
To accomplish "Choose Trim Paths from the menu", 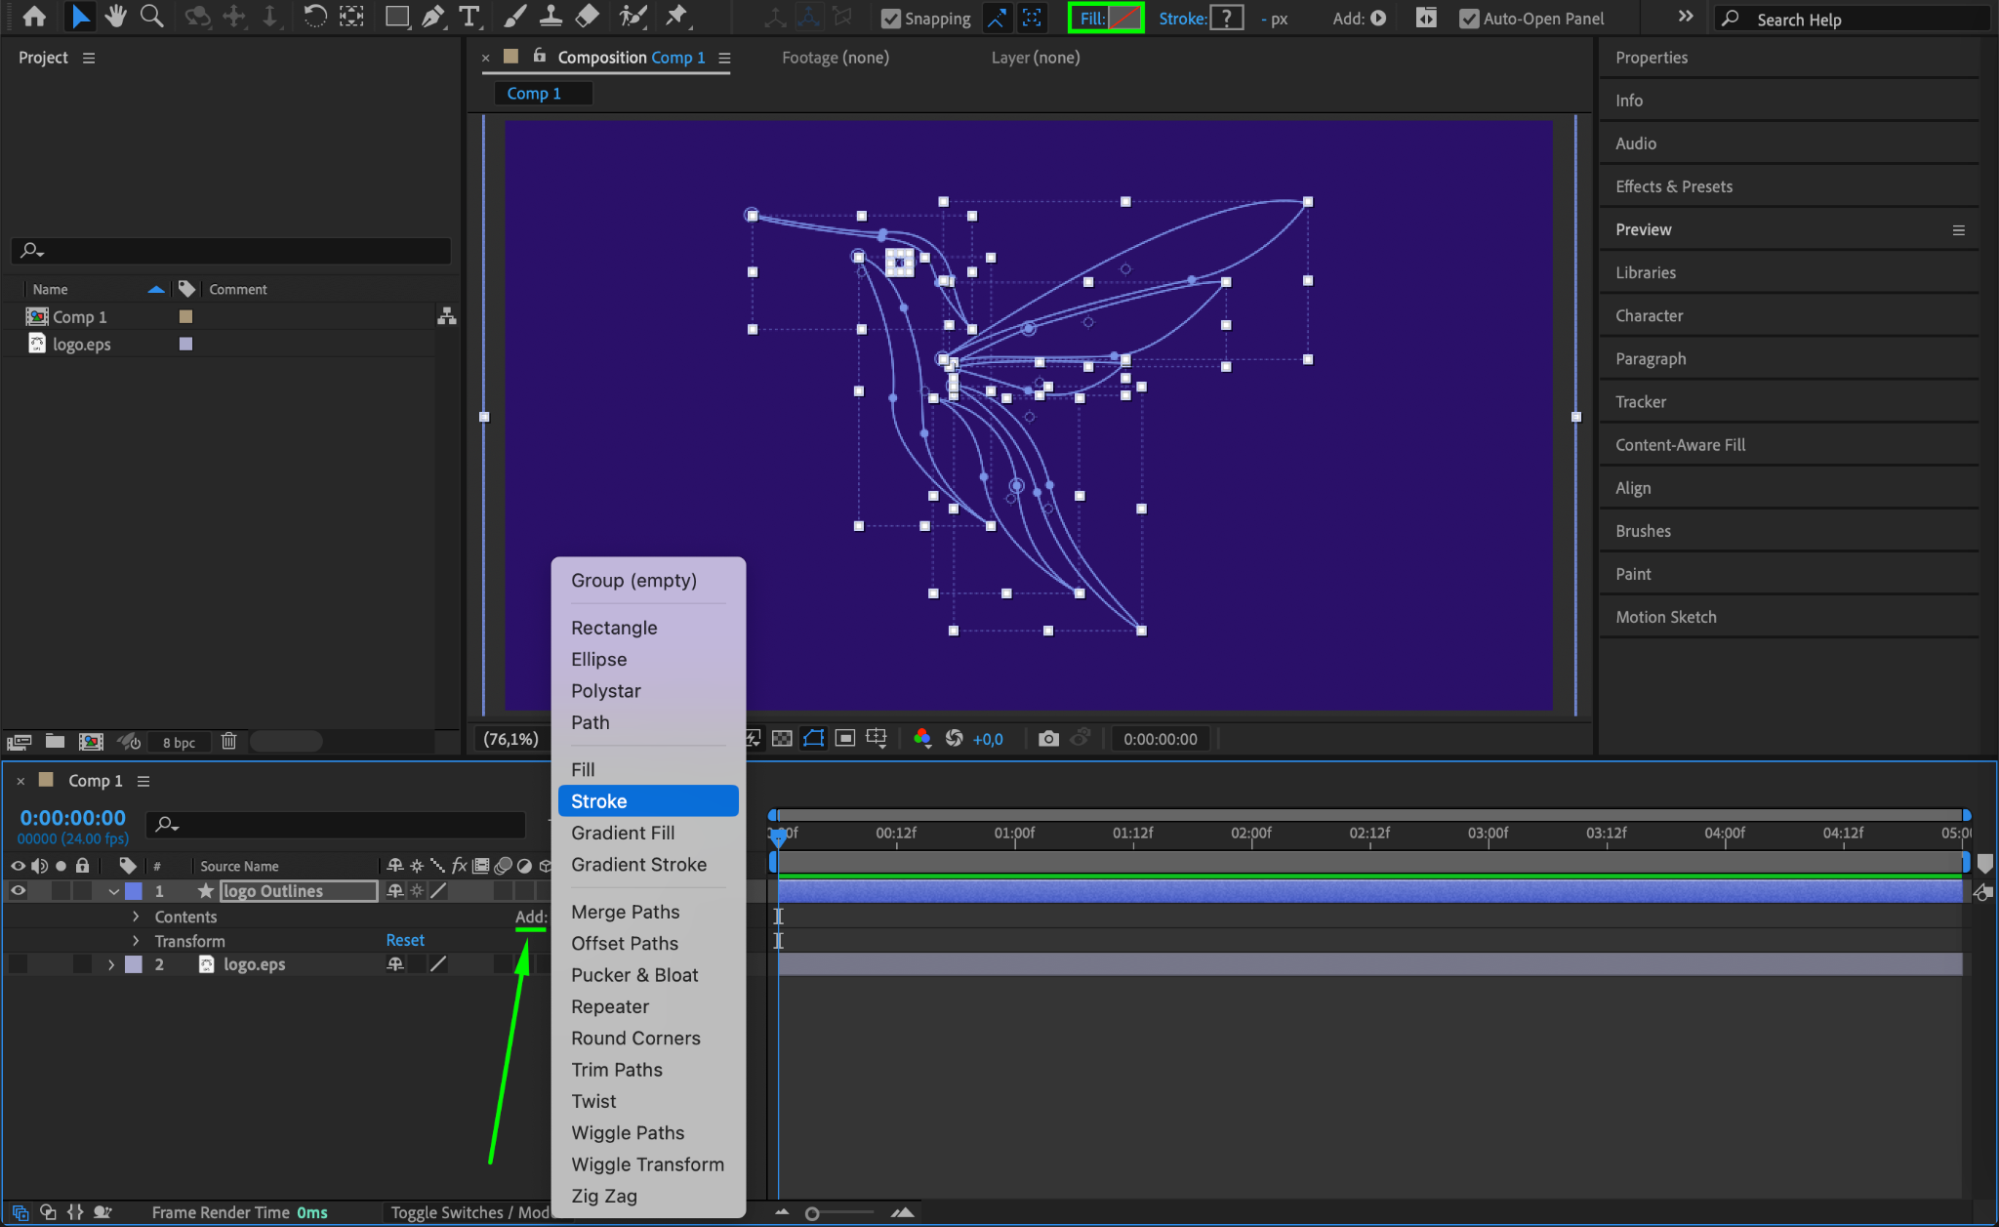I will click(x=616, y=1069).
